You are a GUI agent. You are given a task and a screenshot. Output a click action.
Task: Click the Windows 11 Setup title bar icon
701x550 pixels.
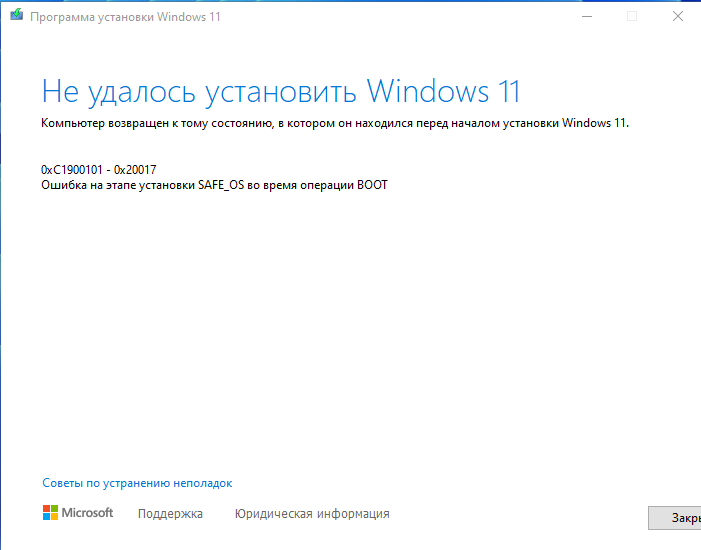click(17, 15)
